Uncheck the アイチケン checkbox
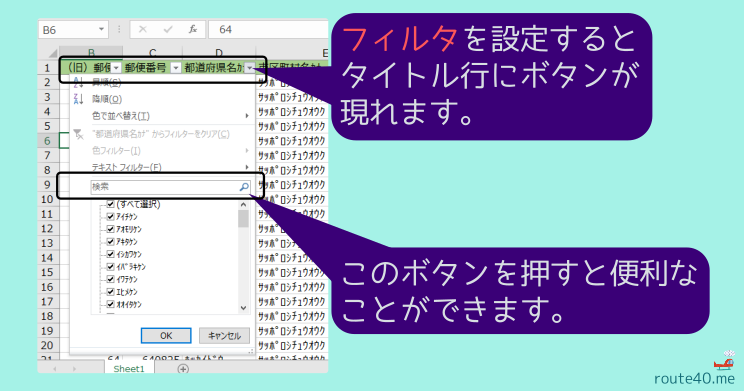Viewport: 744px width, 391px height. (x=111, y=217)
